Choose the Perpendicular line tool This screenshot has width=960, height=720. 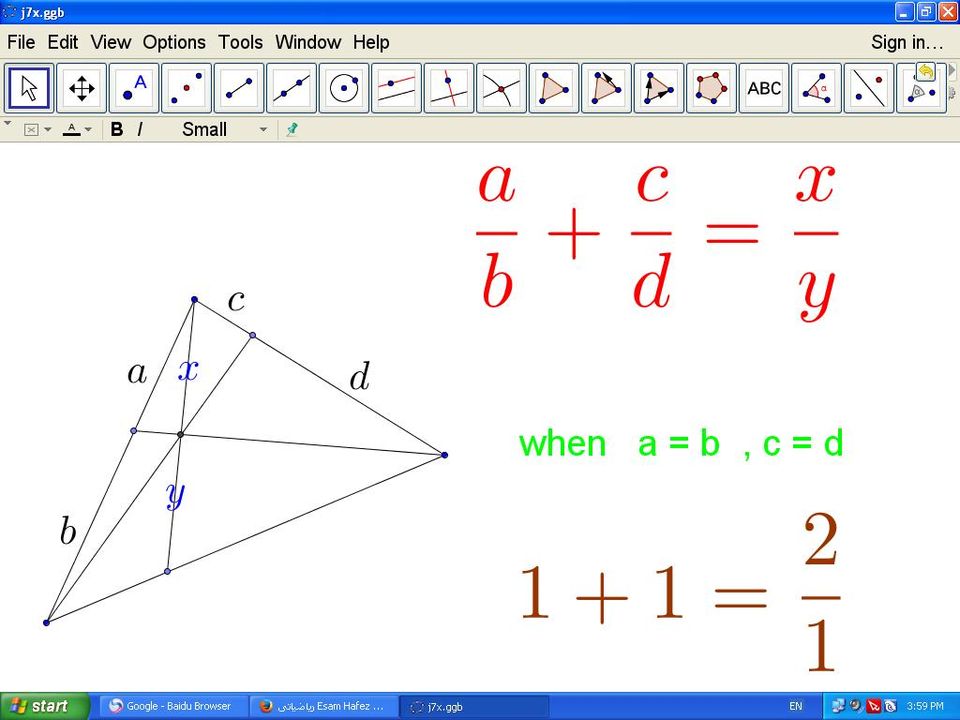click(x=449, y=88)
